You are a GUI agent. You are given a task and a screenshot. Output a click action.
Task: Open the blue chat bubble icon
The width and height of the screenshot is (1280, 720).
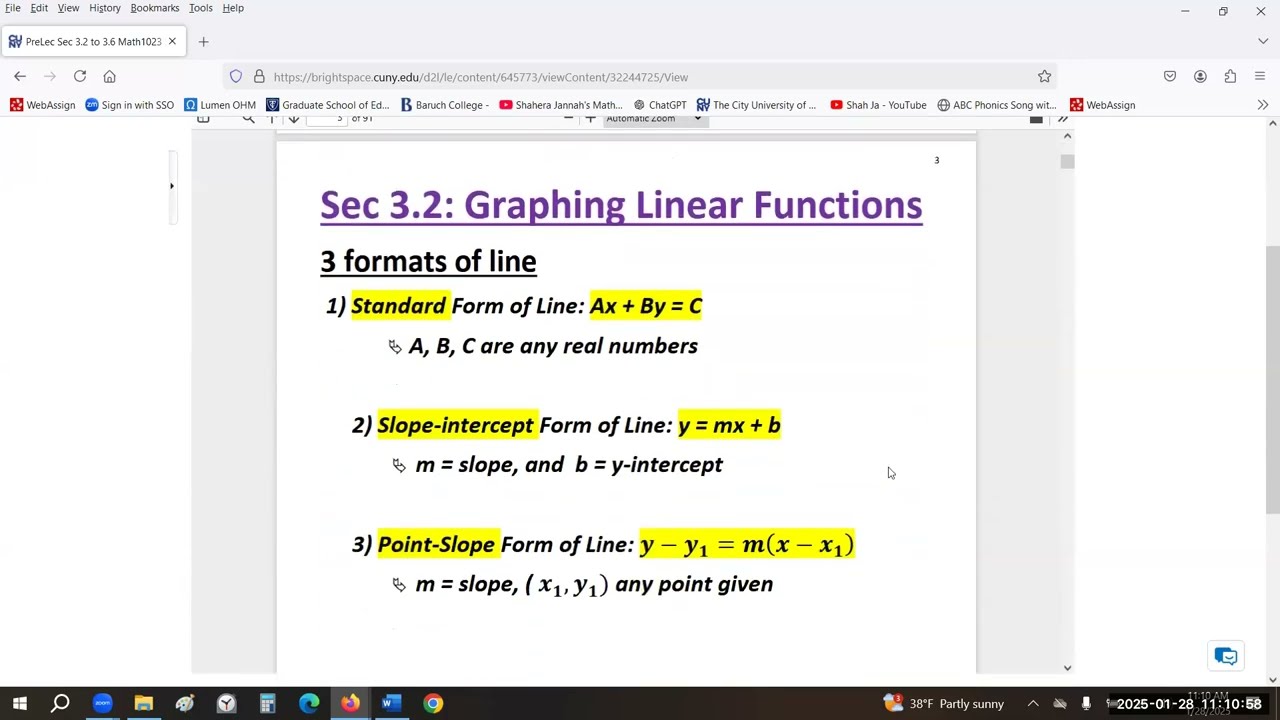1226,656
